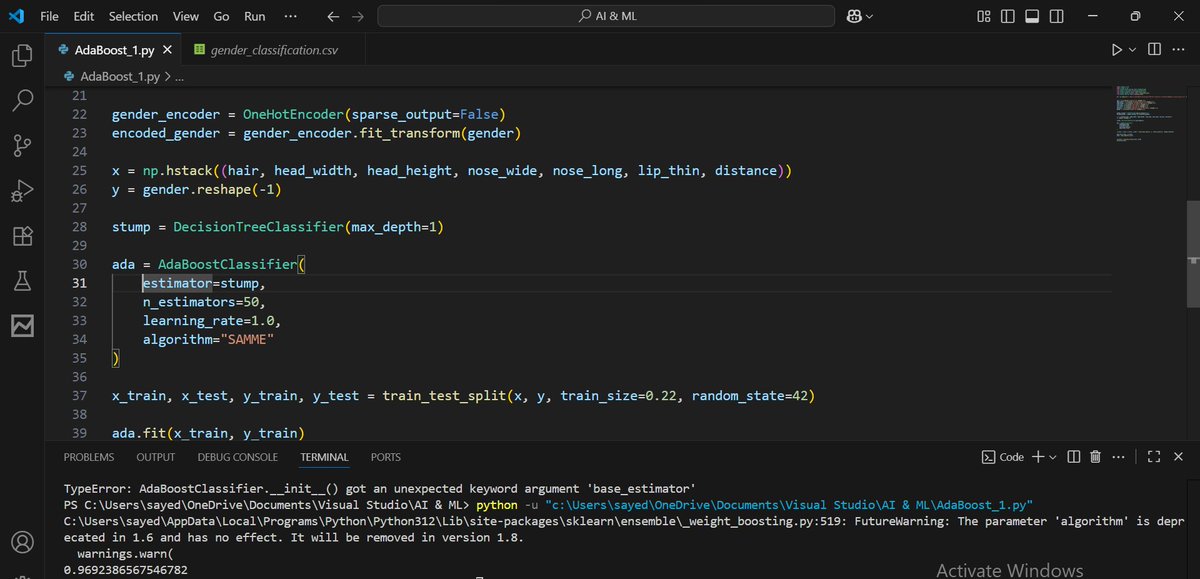Go back using the left arrow
Screen dimensions: 1200x579
point(334,16)
